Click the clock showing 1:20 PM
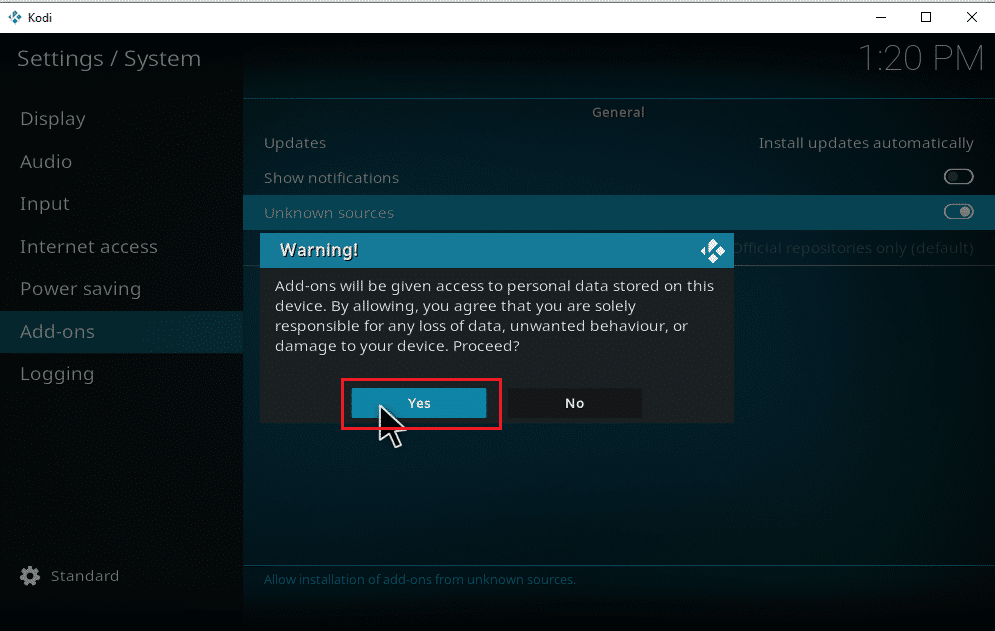This screenshot has width=995, height=631. coord(920,58)
